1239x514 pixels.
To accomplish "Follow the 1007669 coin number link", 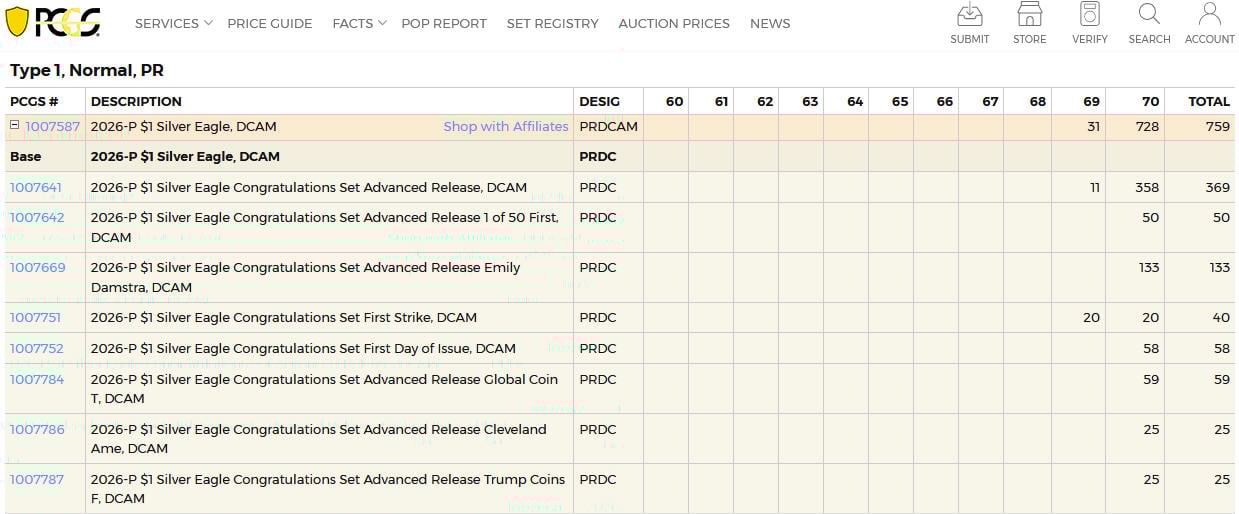I will click(37, 267).
